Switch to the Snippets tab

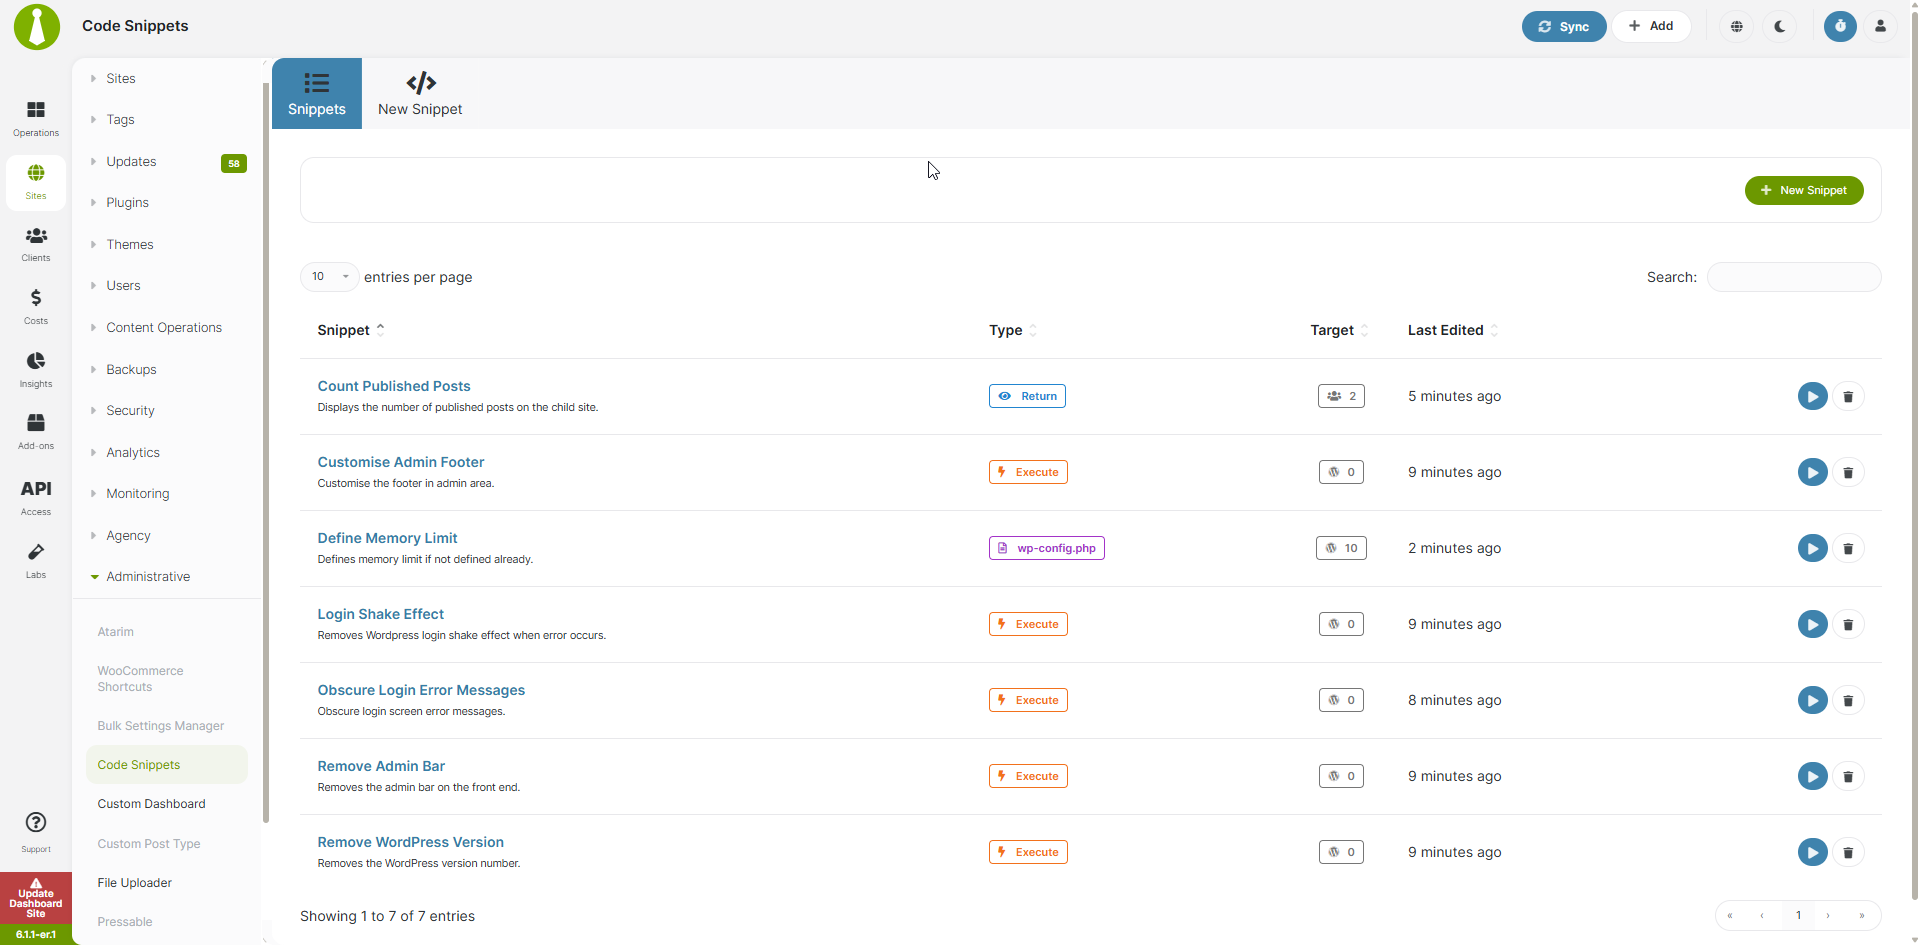pyautogui.click(x=317, y=94)
